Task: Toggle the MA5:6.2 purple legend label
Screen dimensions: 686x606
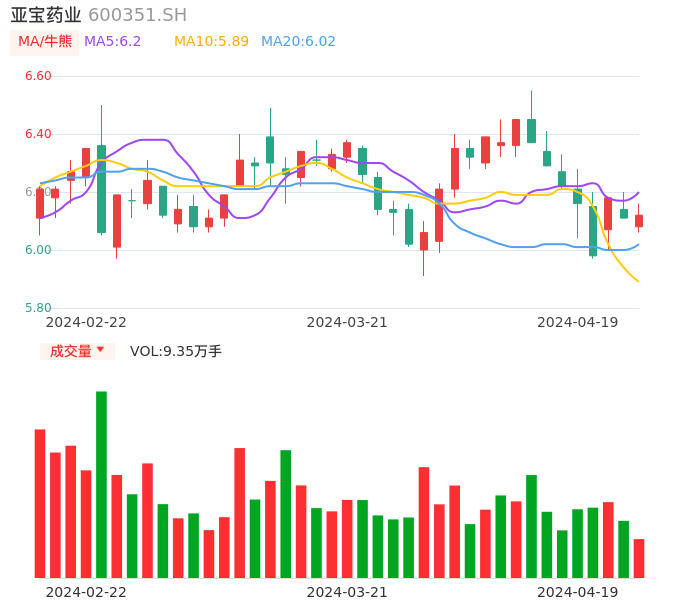Action: (112, 42)
